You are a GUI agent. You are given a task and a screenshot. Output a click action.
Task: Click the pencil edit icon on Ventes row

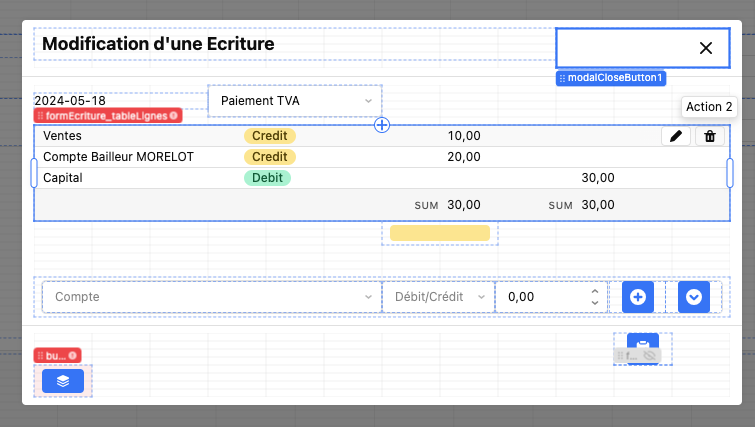coord(676,136)
